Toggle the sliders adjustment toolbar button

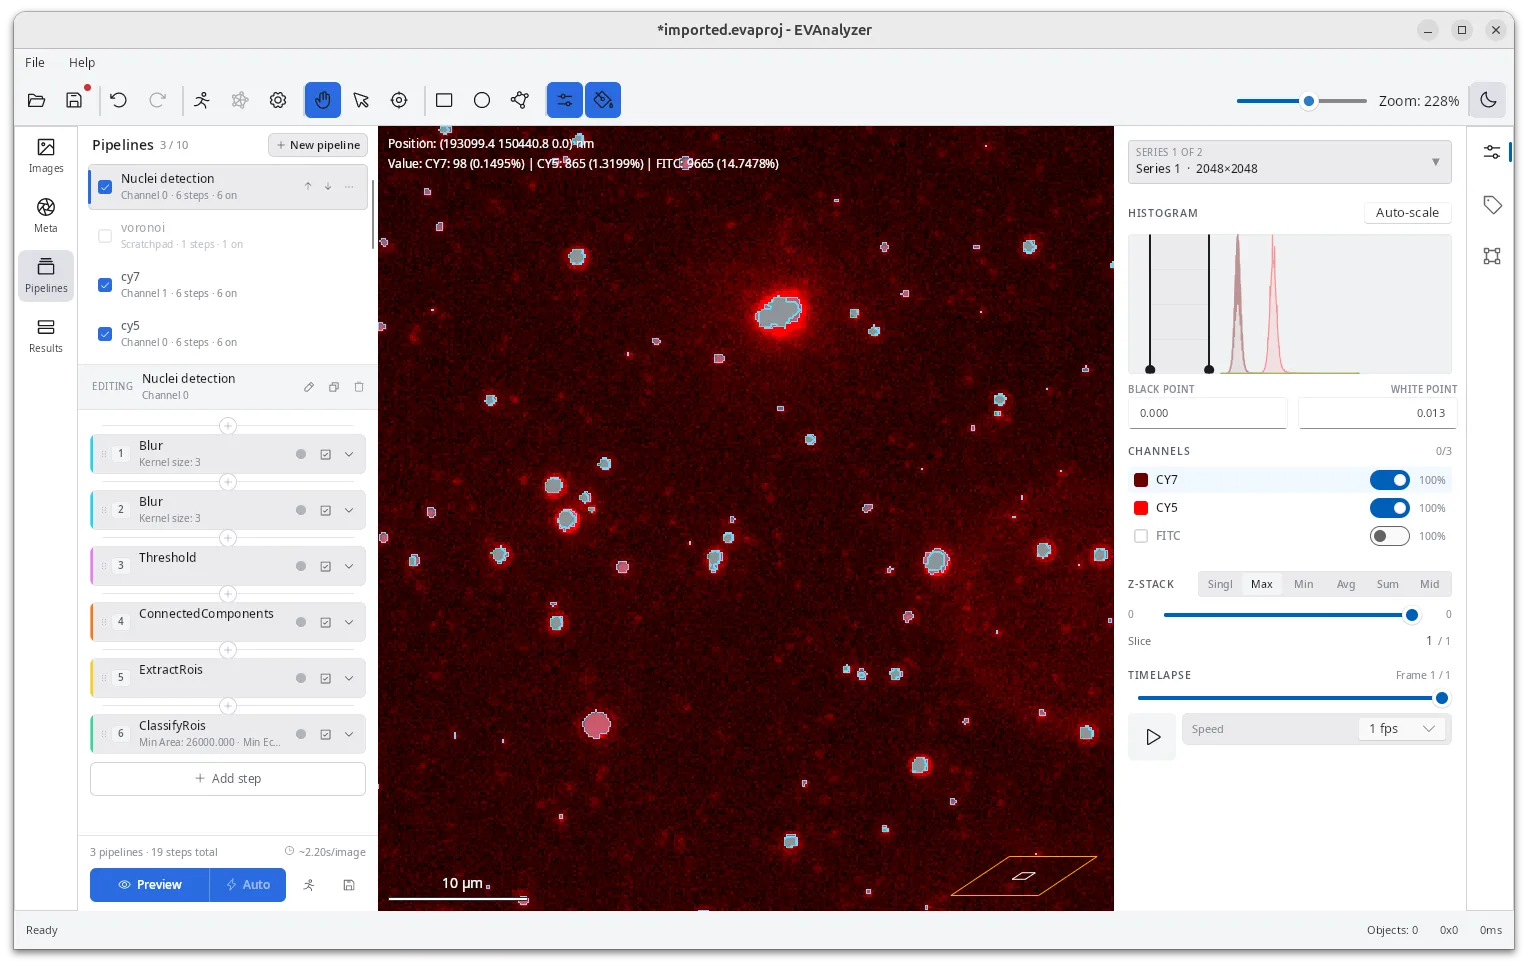[x=565, y=100]
